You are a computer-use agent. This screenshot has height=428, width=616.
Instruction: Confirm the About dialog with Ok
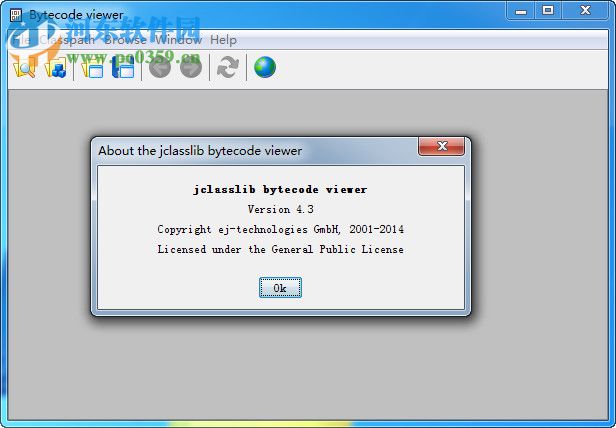pos(280,288)
